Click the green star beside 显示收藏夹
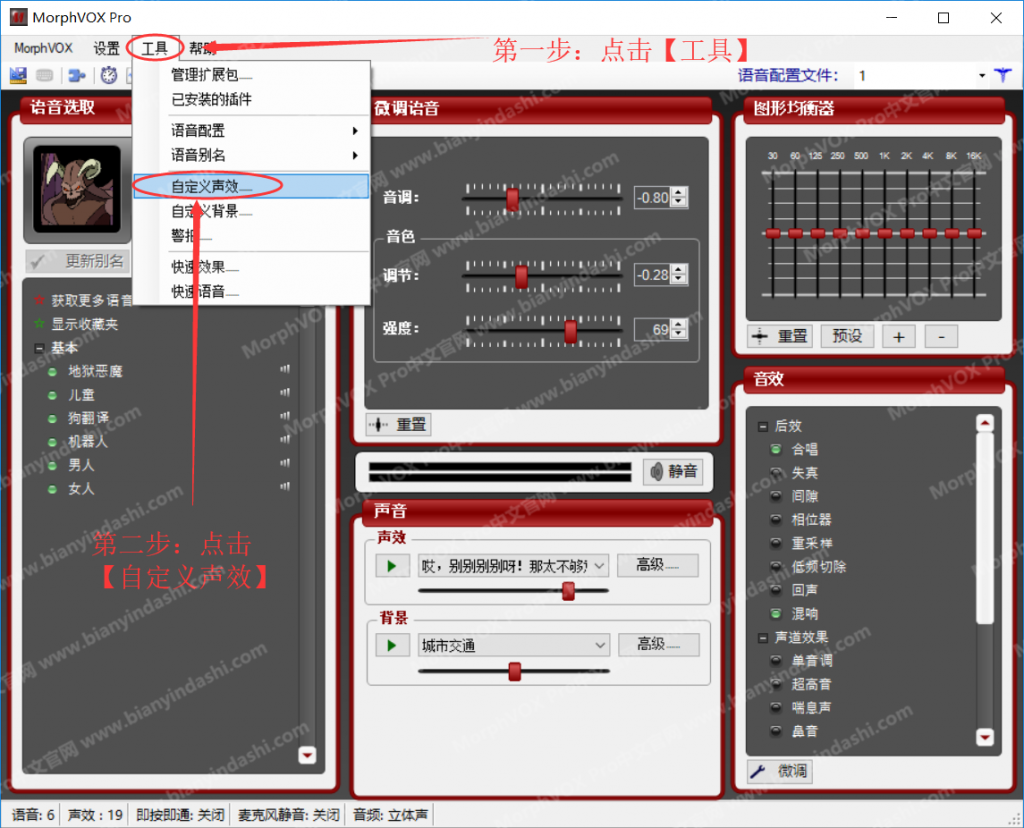The height and width of the screenshot is (828, 1024). 39,324
